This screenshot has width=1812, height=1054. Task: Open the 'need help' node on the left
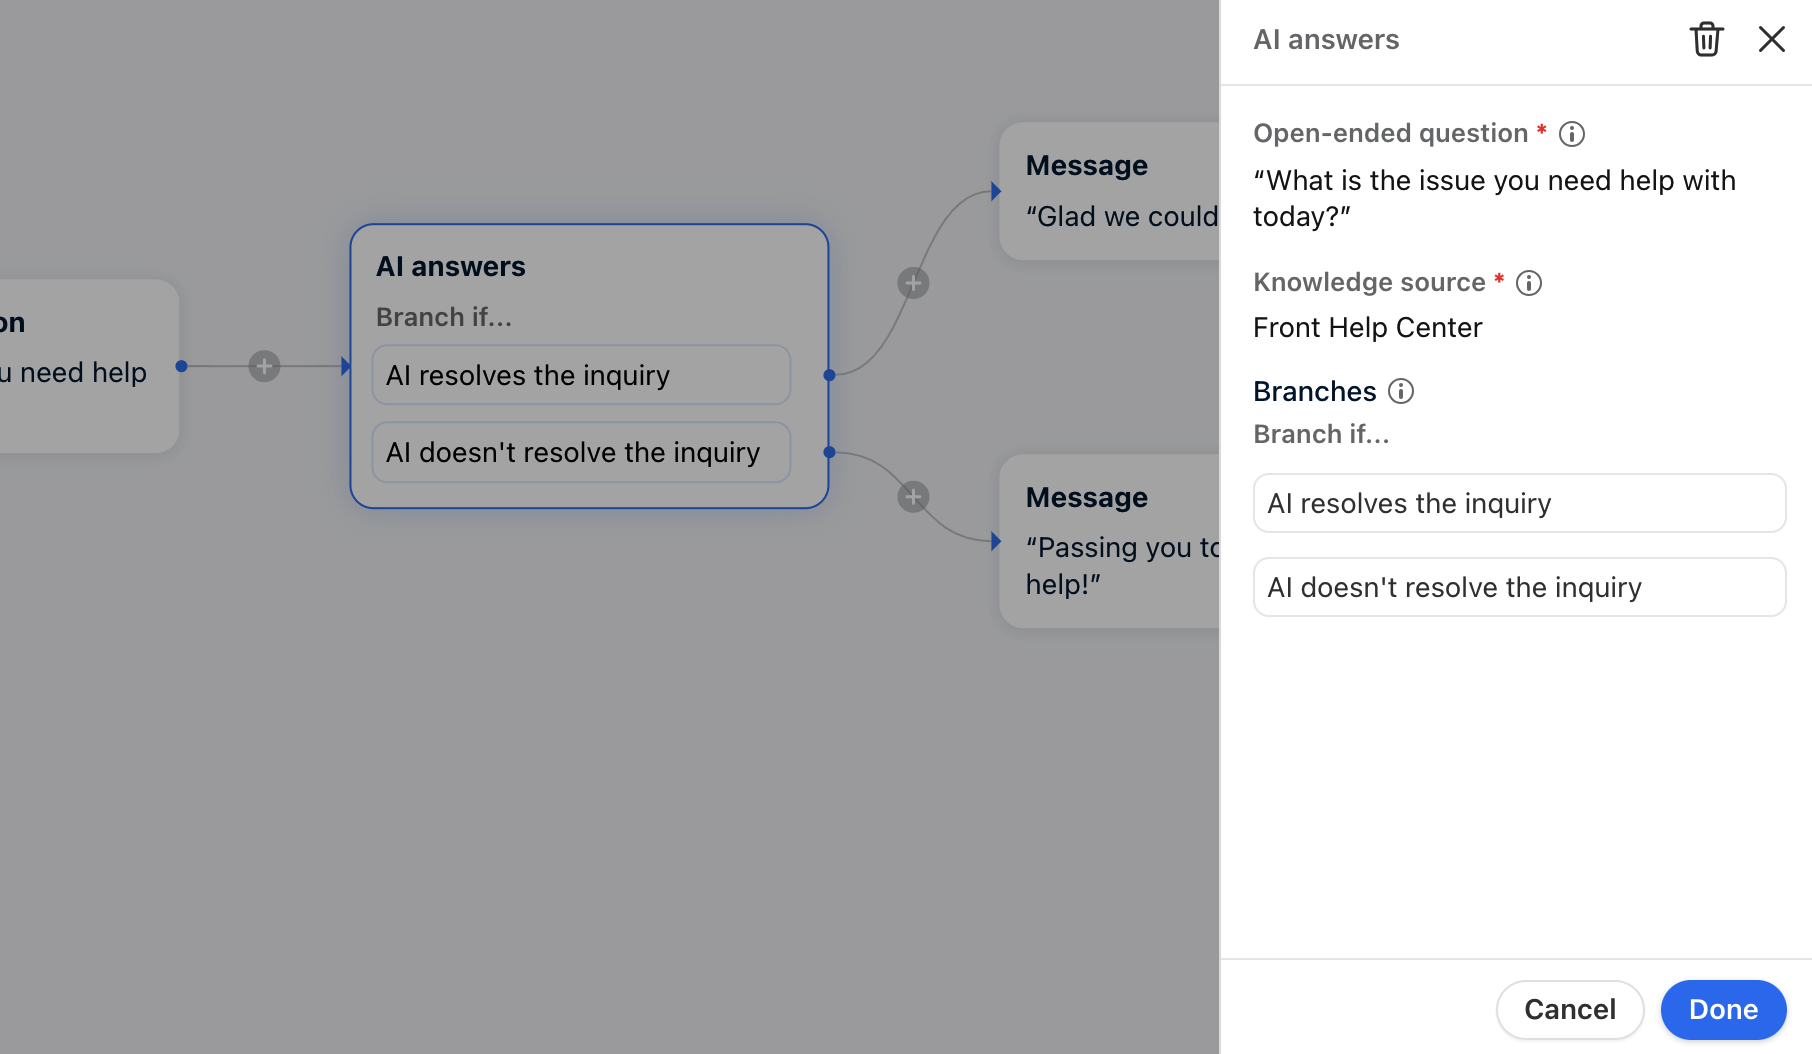[x=88, y=366]
